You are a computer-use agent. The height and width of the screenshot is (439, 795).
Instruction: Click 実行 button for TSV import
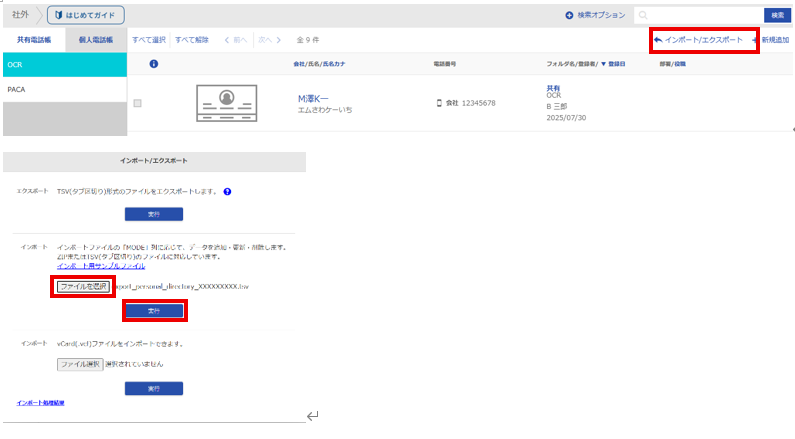[x=154, y=311]
